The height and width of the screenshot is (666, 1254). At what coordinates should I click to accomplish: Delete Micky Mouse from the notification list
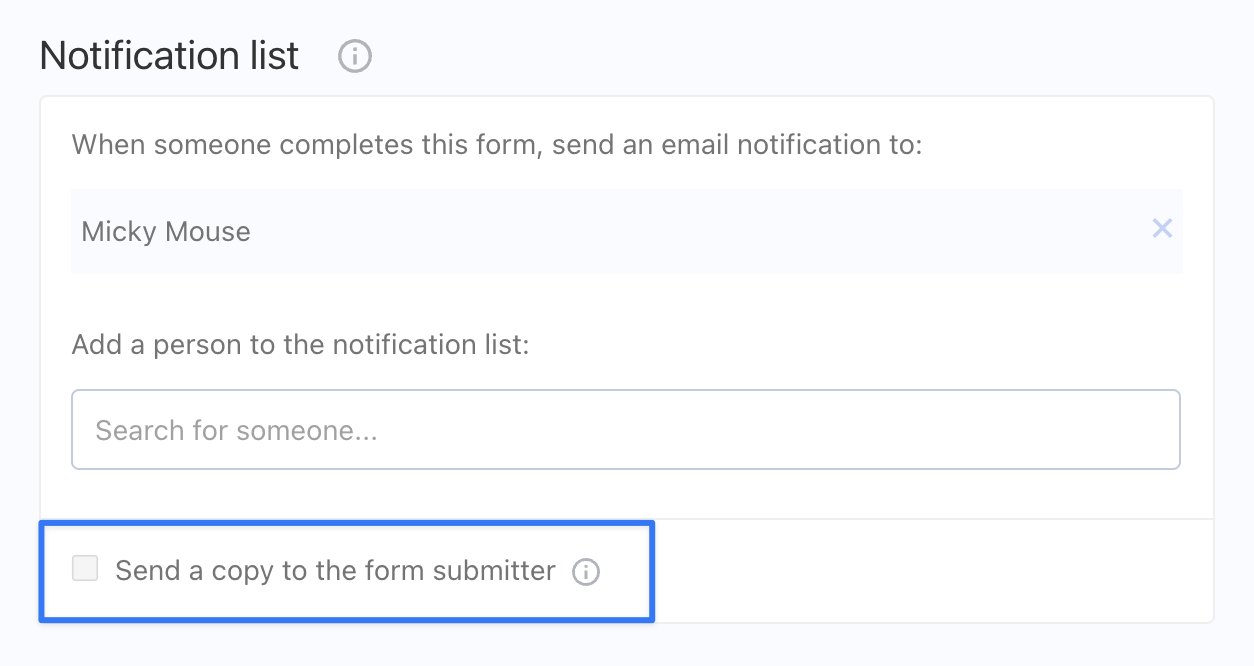point(1161,229)
